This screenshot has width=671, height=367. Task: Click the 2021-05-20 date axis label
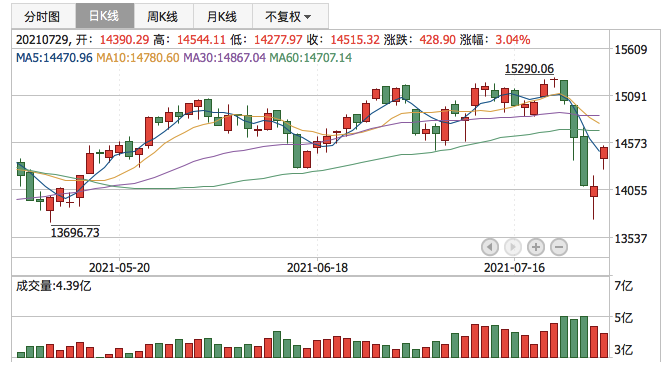tap(119, 268)
